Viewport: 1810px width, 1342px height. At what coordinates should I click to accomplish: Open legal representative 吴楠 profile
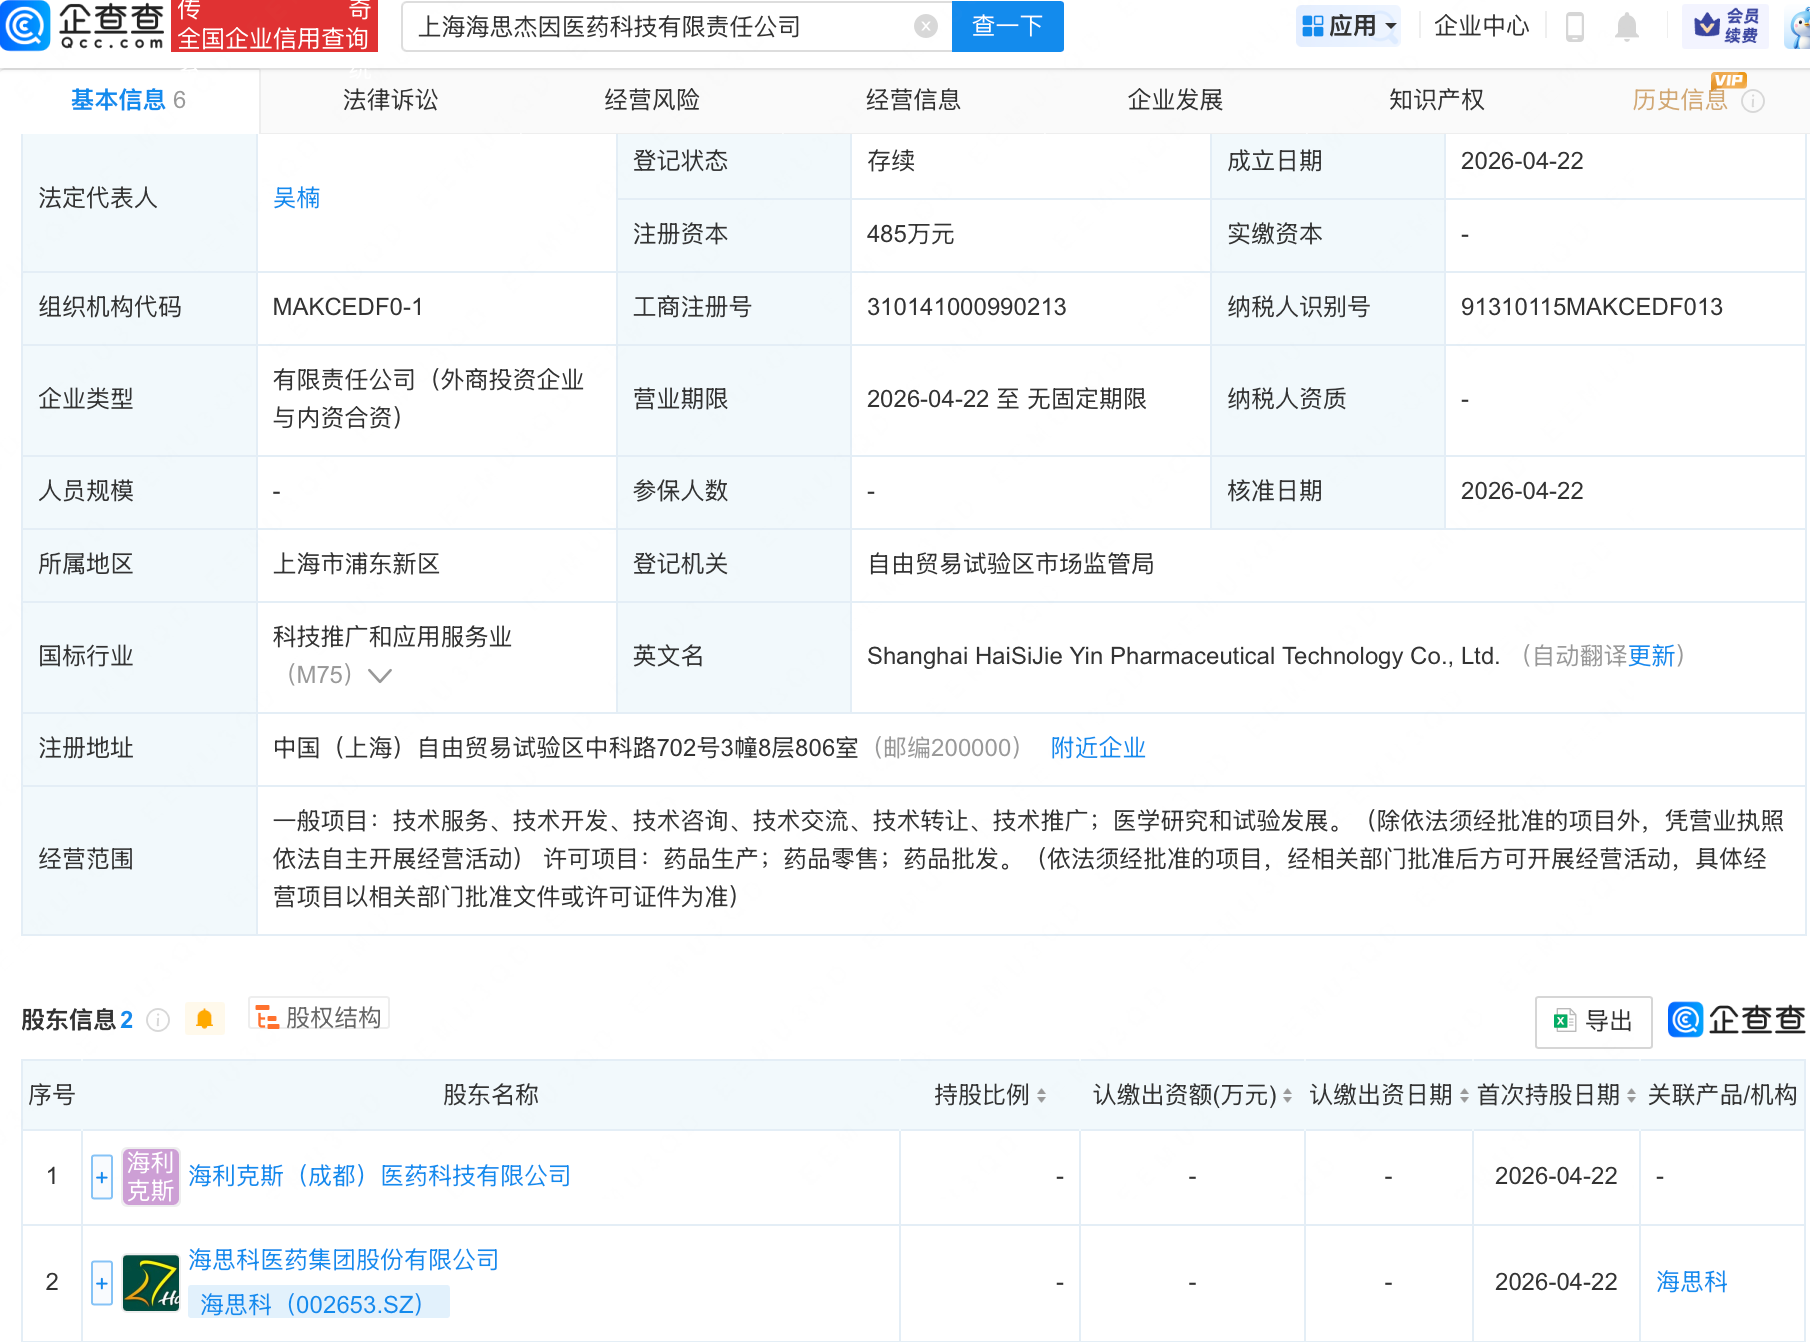296,197
